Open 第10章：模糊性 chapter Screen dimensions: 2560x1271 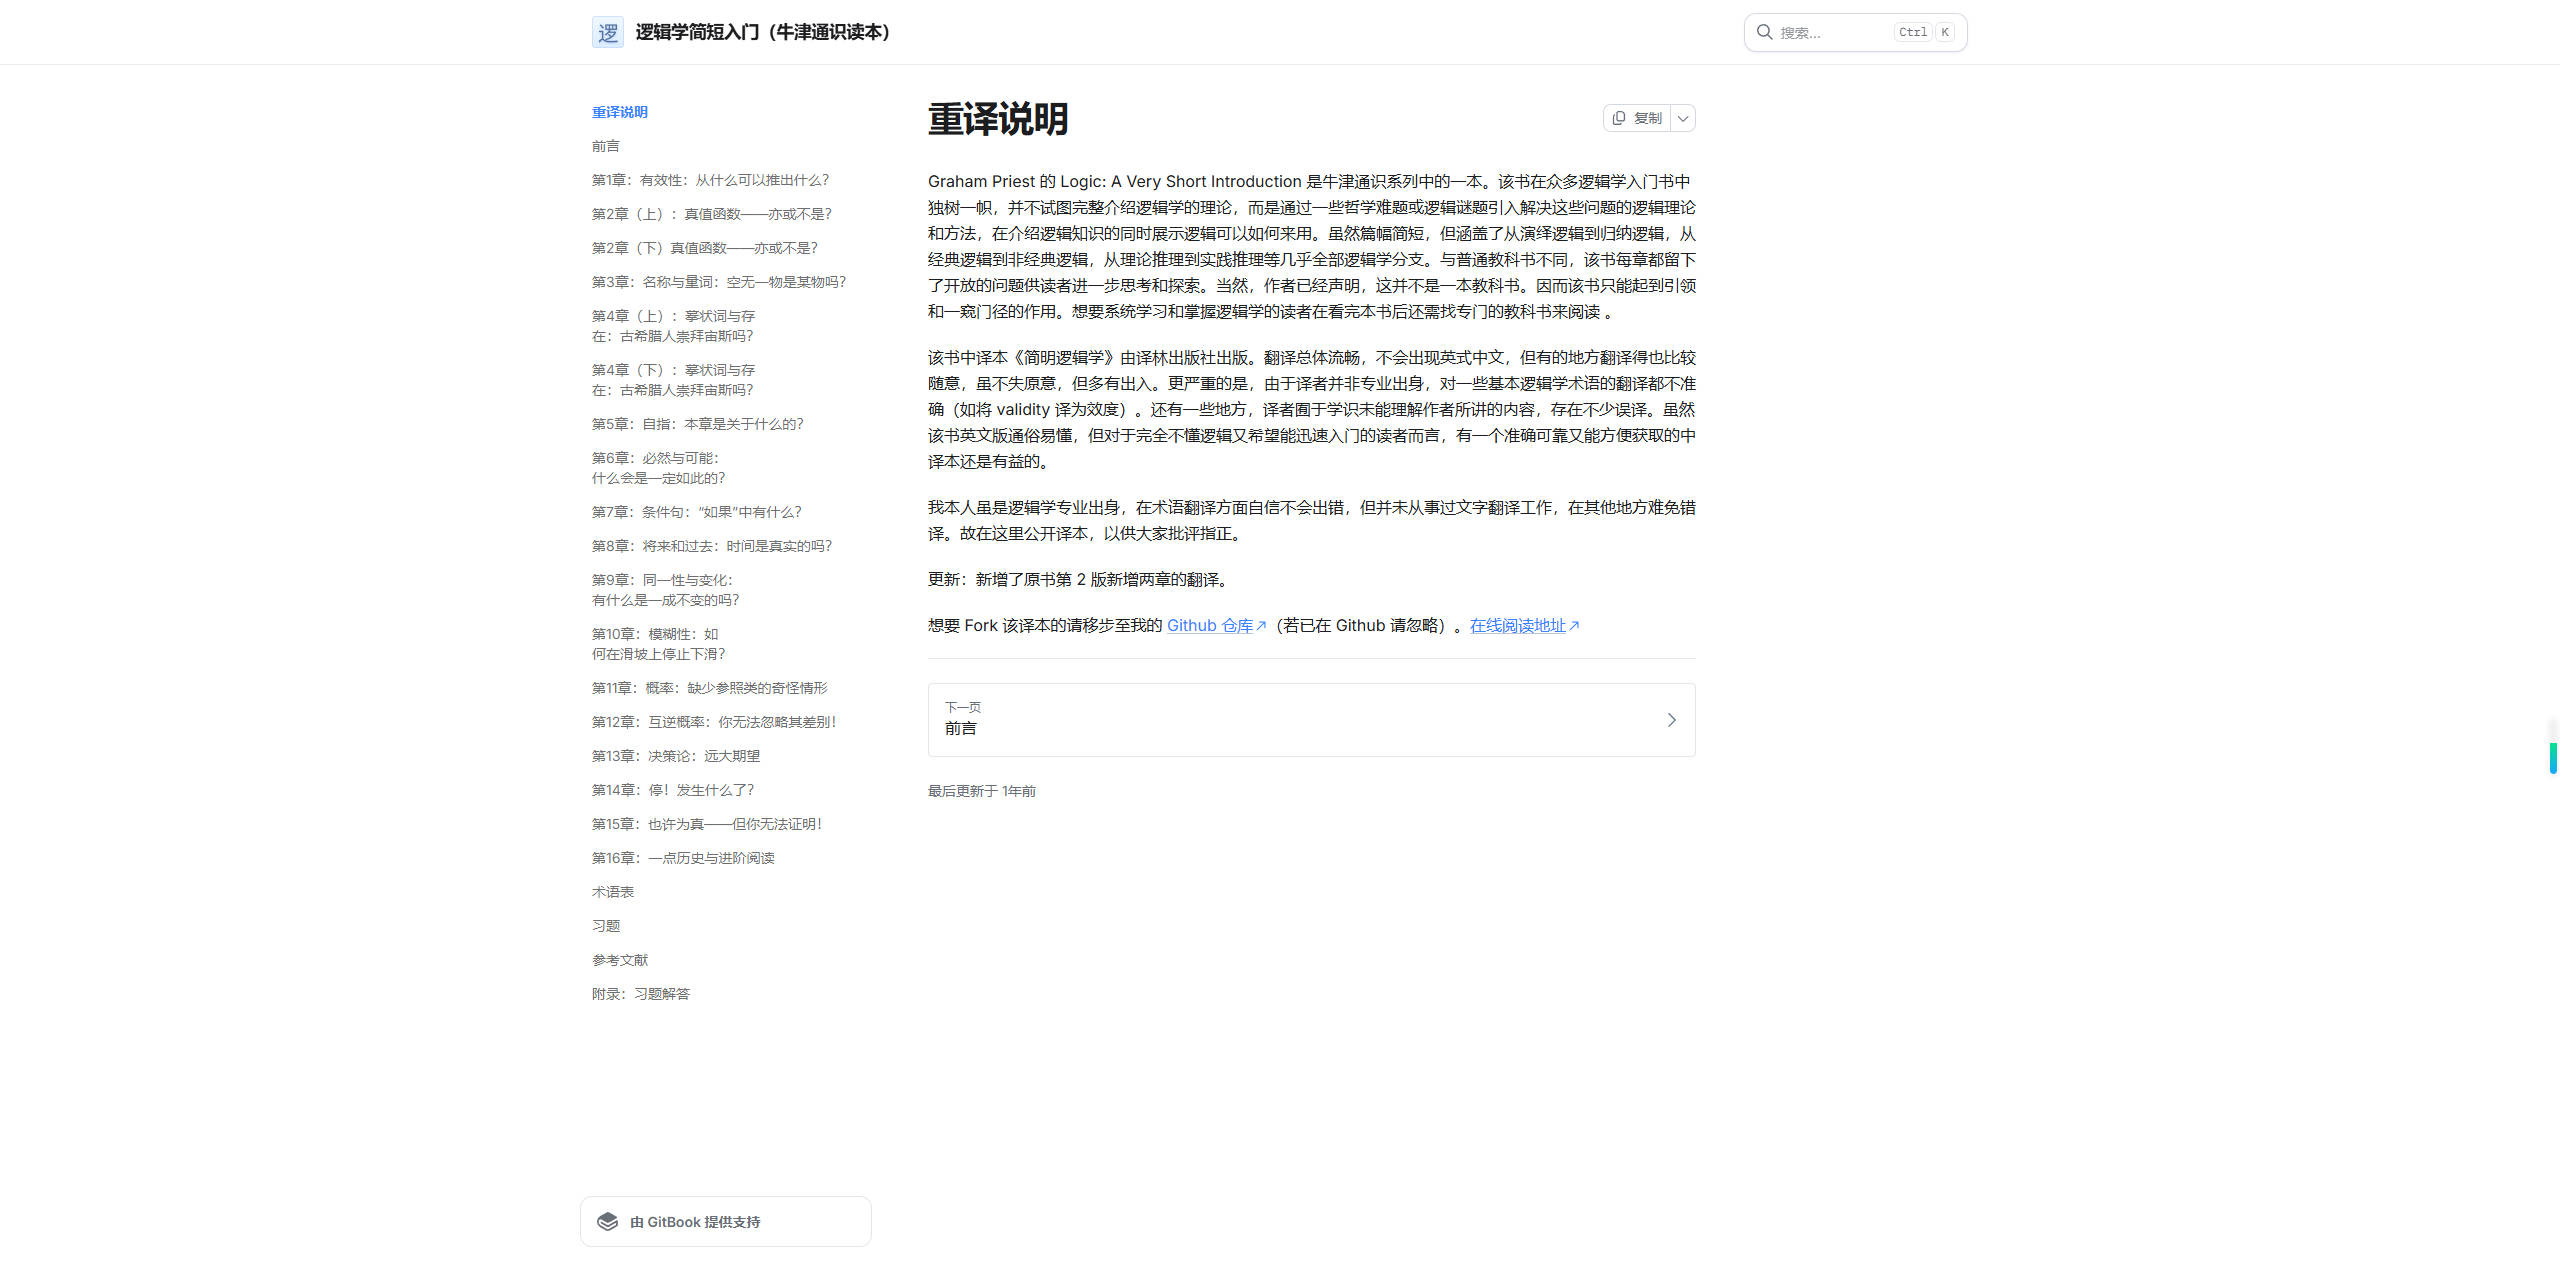coord(658,644)
